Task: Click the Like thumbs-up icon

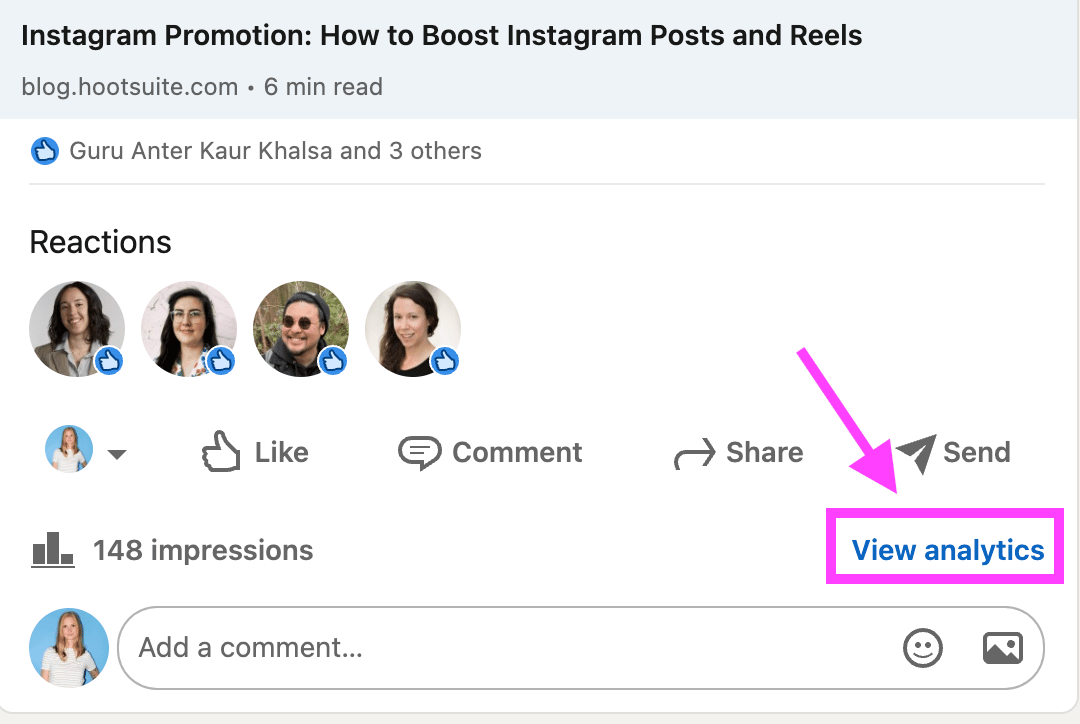Action: pyautogui.click(x=221, y=452)
